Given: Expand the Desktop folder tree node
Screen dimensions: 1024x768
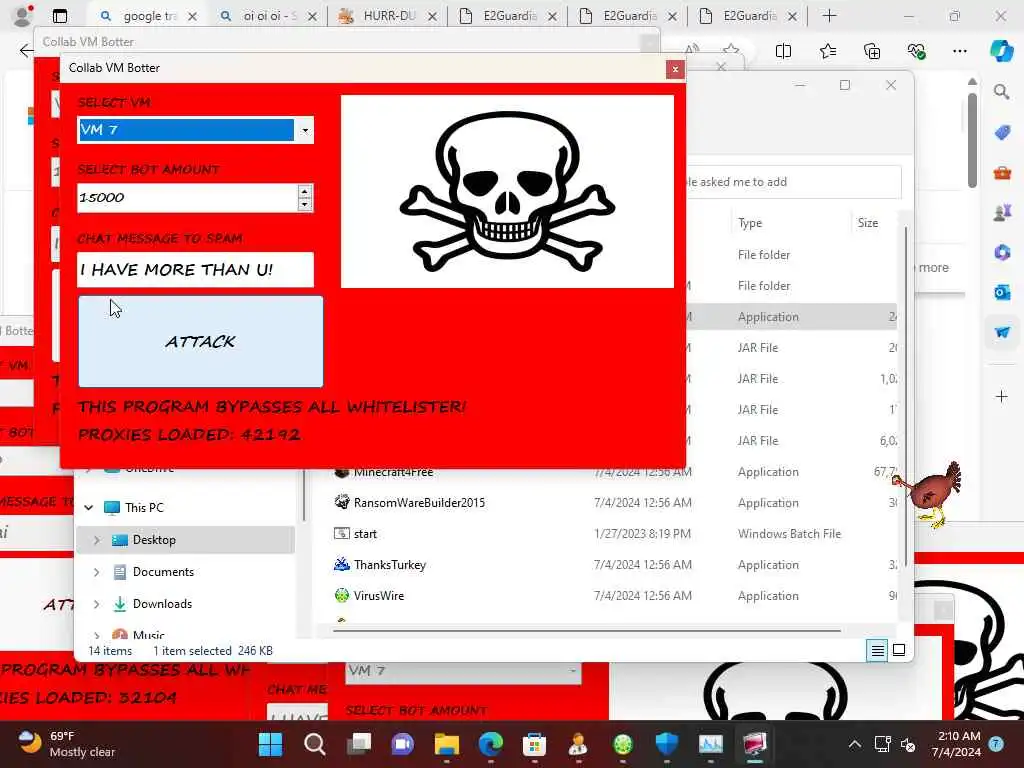Looking at the screenshot, I should click(97, 540).
